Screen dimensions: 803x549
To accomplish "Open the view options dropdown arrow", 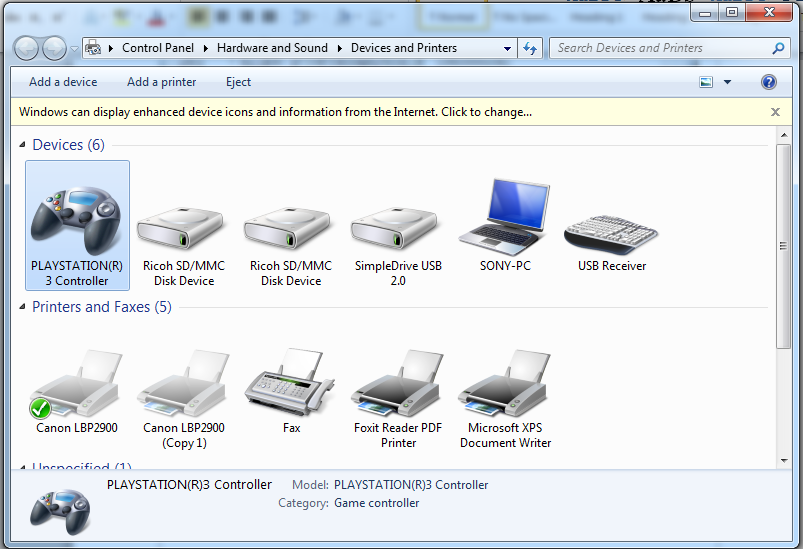I will tap(727, 82).
